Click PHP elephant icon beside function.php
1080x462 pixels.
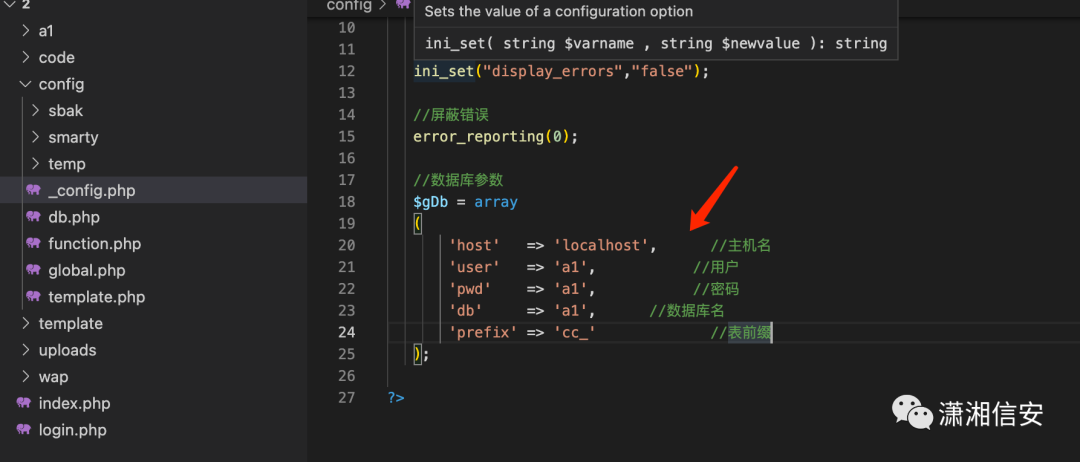33,244
